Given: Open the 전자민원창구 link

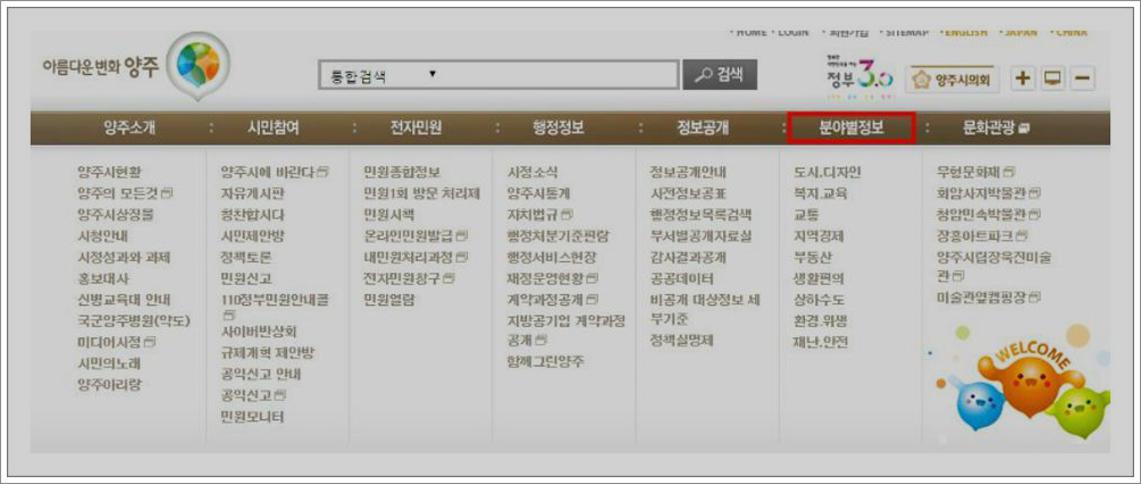Looking at the screenshot, I should click(x=402, y=278).
